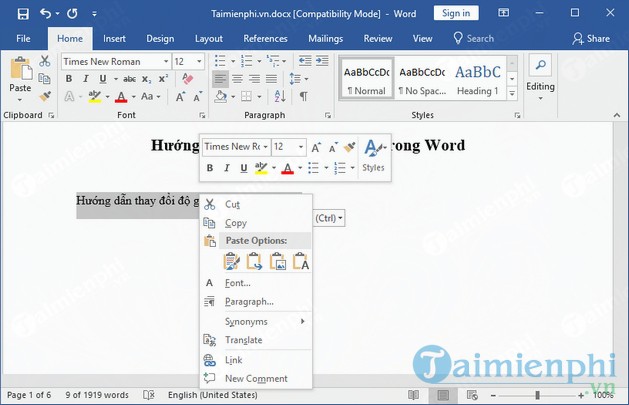Toggle Bold in the ribbon Font group
629x405 pixels.
69,79
